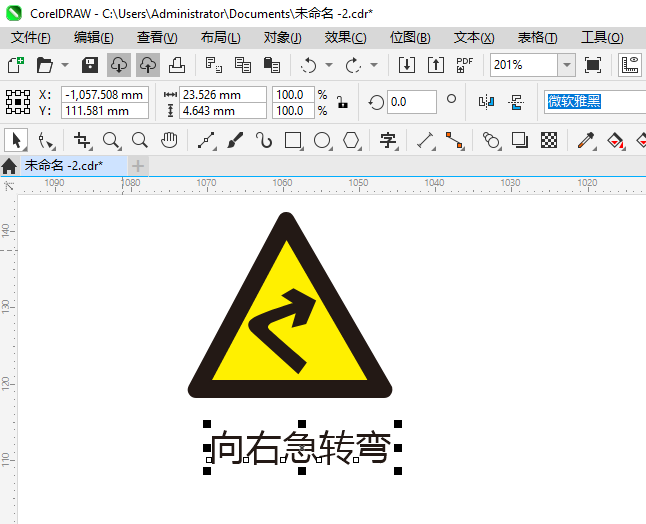Expand the Open recent files arrow

click(65, 65)
